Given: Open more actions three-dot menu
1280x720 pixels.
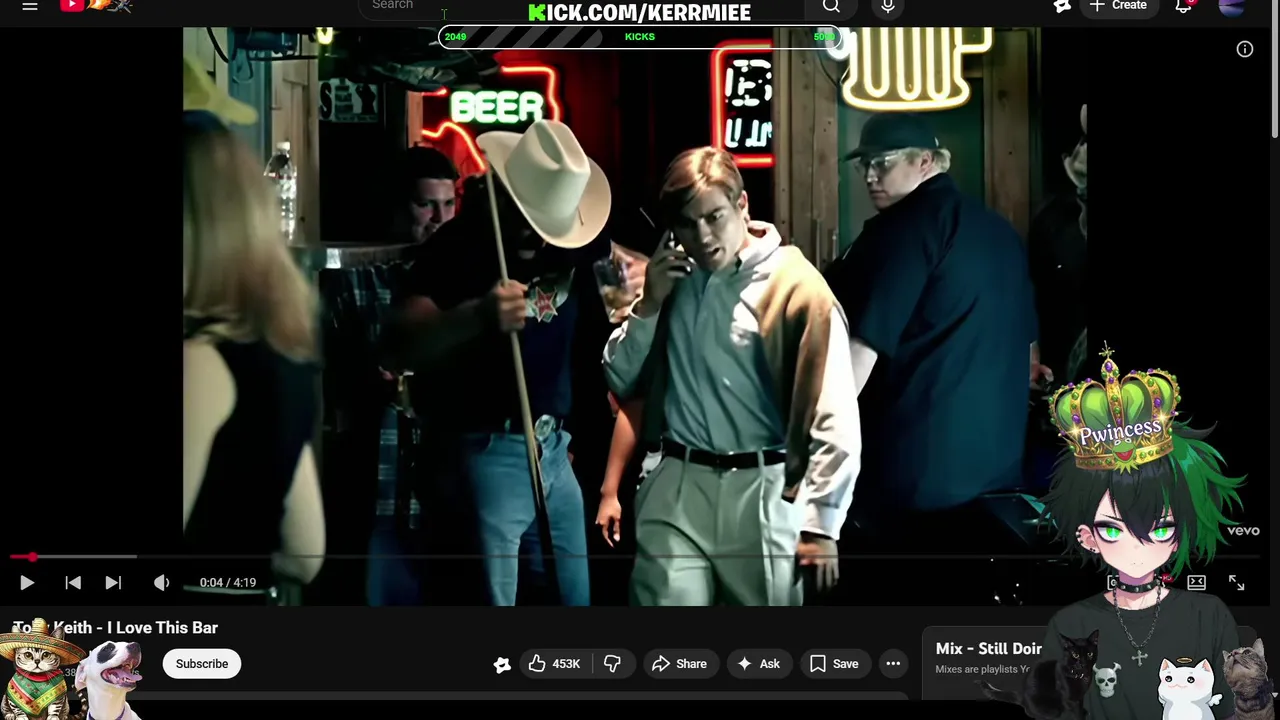Looking at the screenshot, I should [893, 664].
